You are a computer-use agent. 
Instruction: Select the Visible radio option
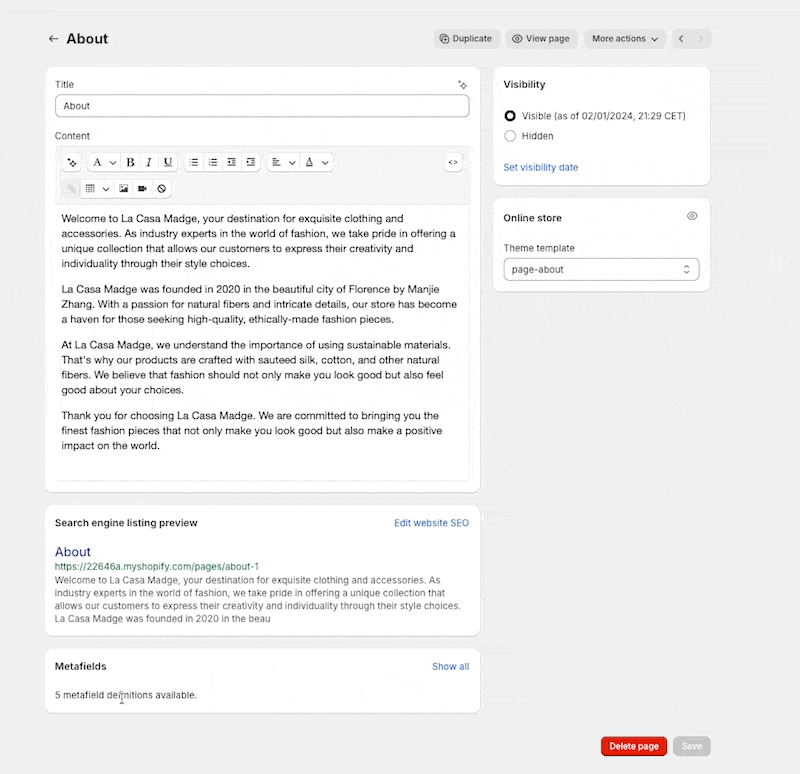click(510, 116)
